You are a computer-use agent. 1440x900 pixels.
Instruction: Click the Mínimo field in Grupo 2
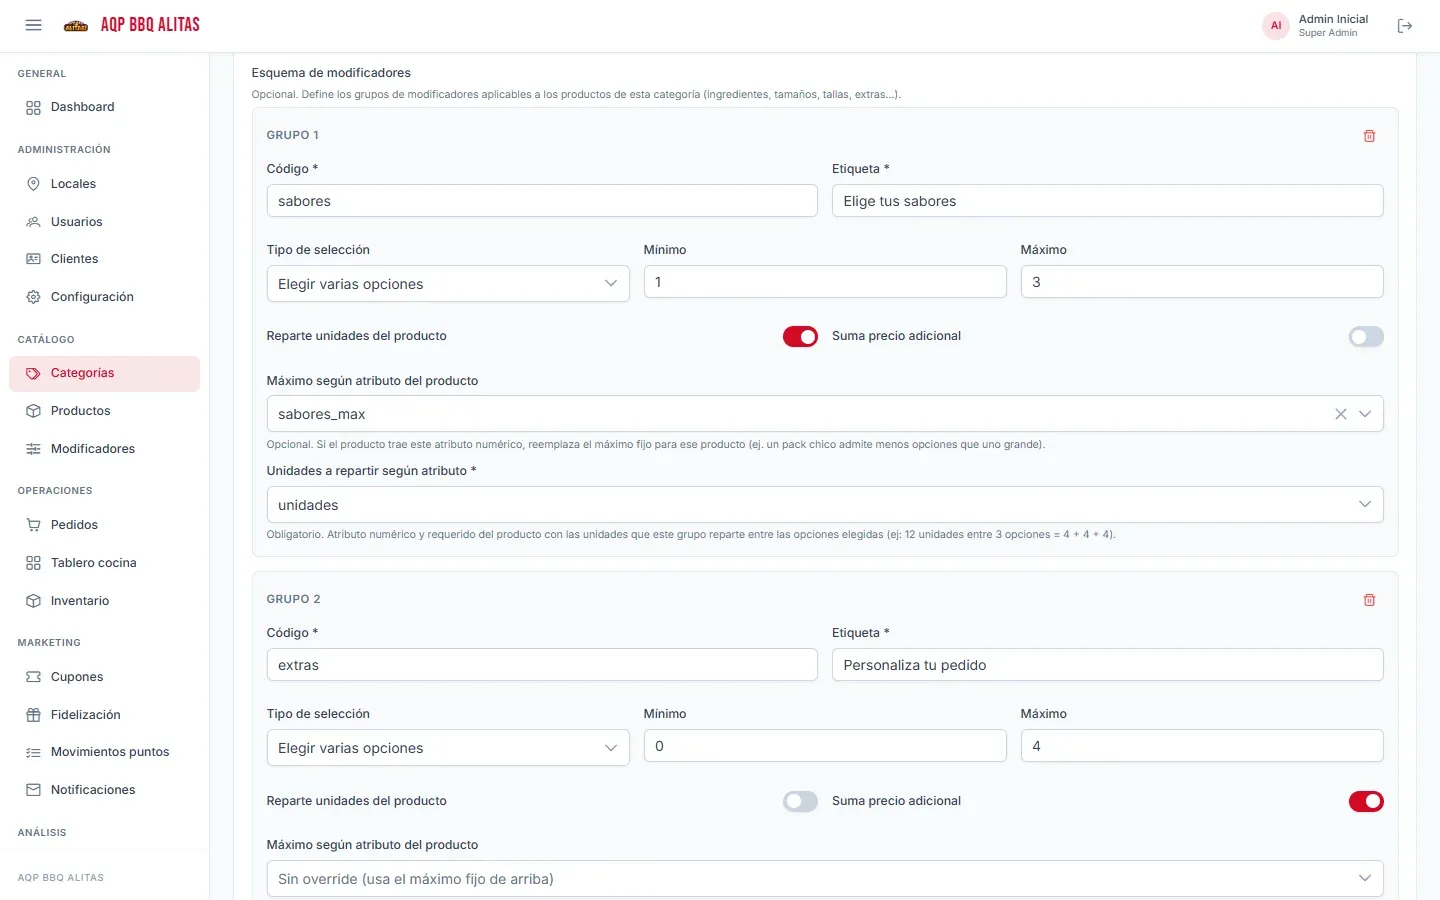click(825, 746)
